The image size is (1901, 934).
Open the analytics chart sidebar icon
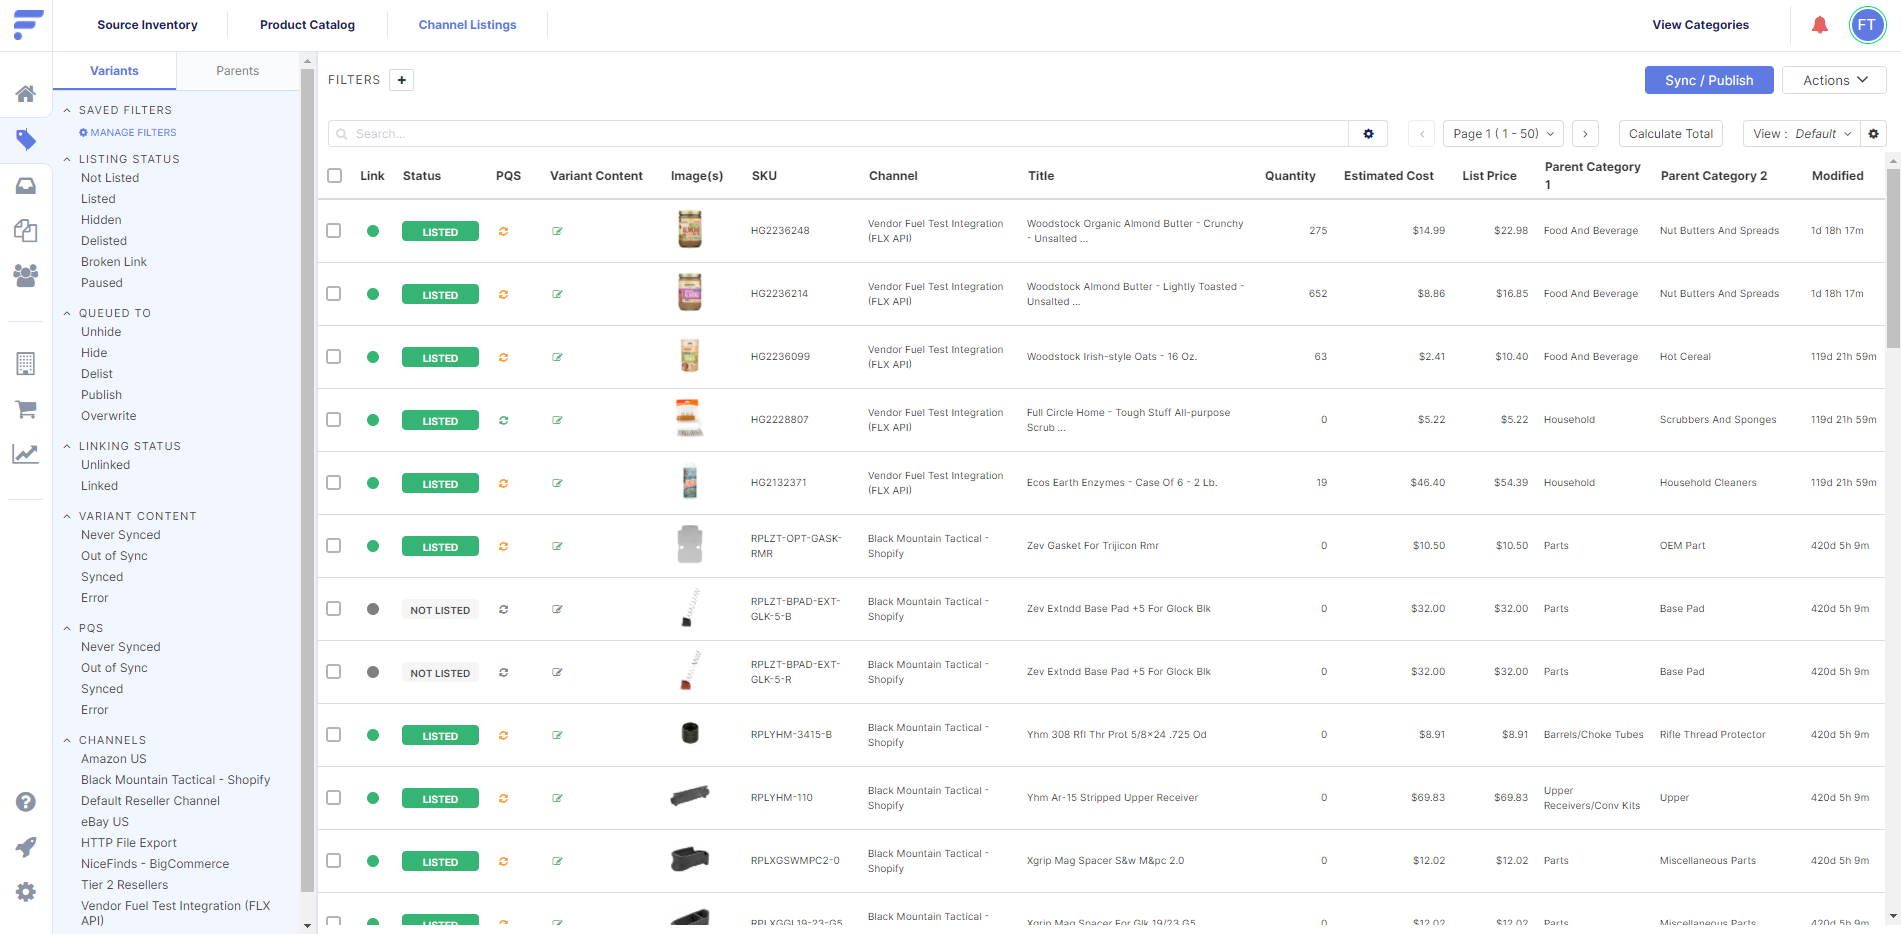(x=27, y=455)
